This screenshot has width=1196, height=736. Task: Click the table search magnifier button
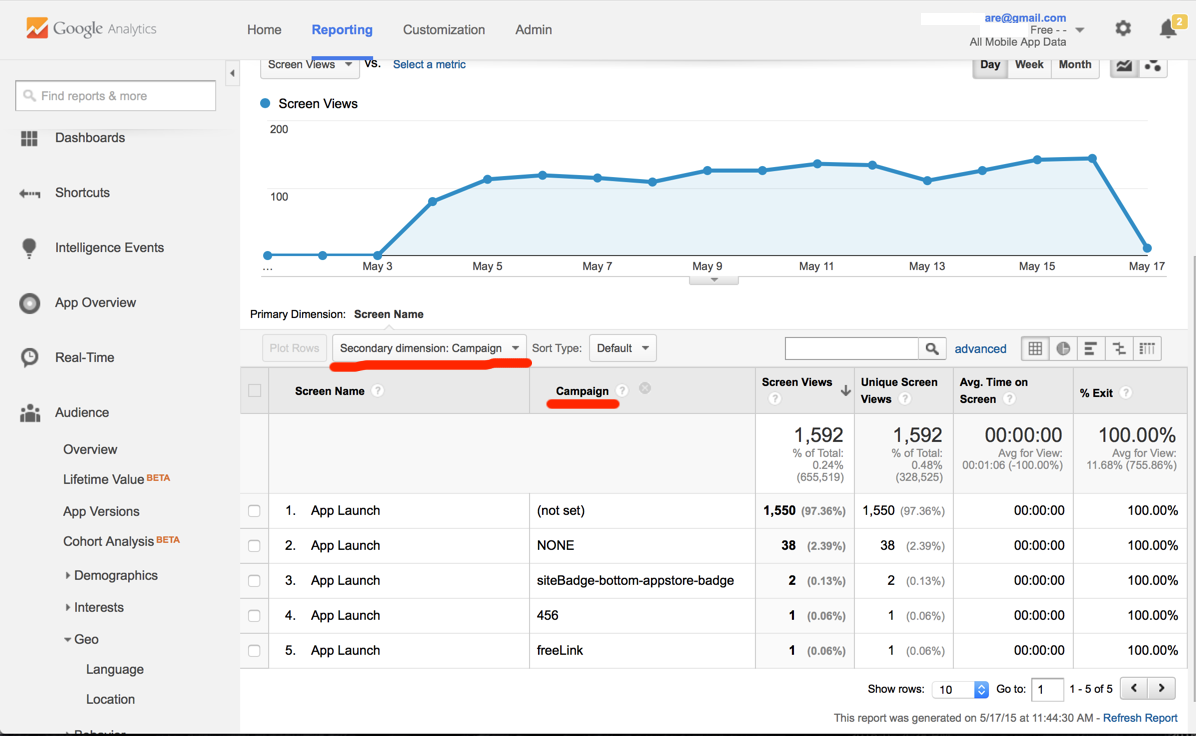click(x=932, y=348)
